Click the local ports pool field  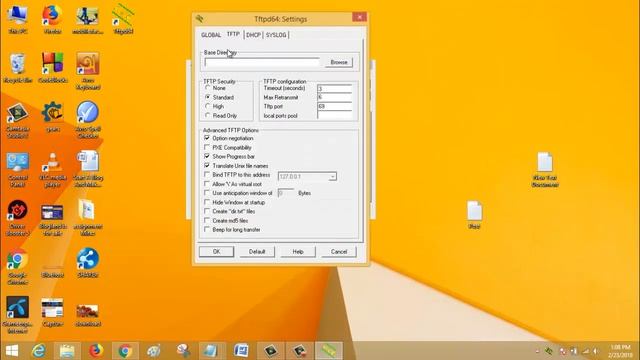pyautogui.click(x=334, y=116)
